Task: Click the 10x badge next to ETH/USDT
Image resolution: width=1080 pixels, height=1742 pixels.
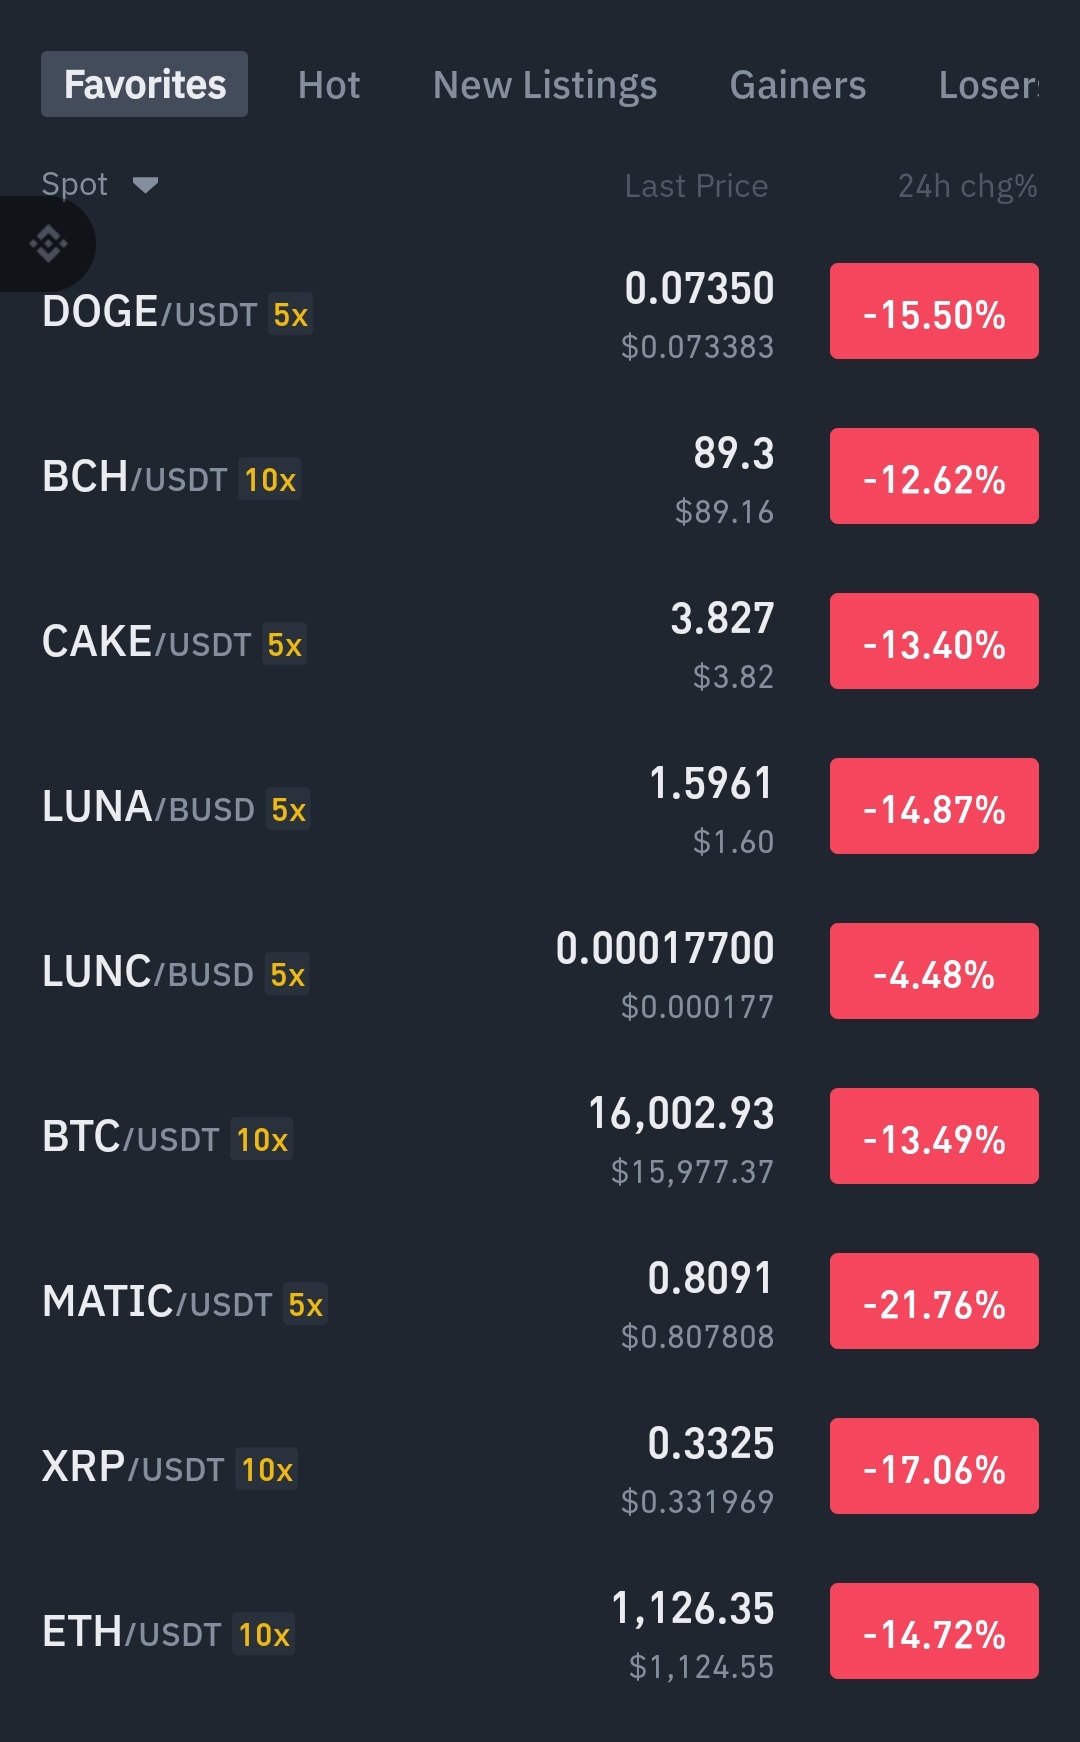Action: tap(264, 1634)
